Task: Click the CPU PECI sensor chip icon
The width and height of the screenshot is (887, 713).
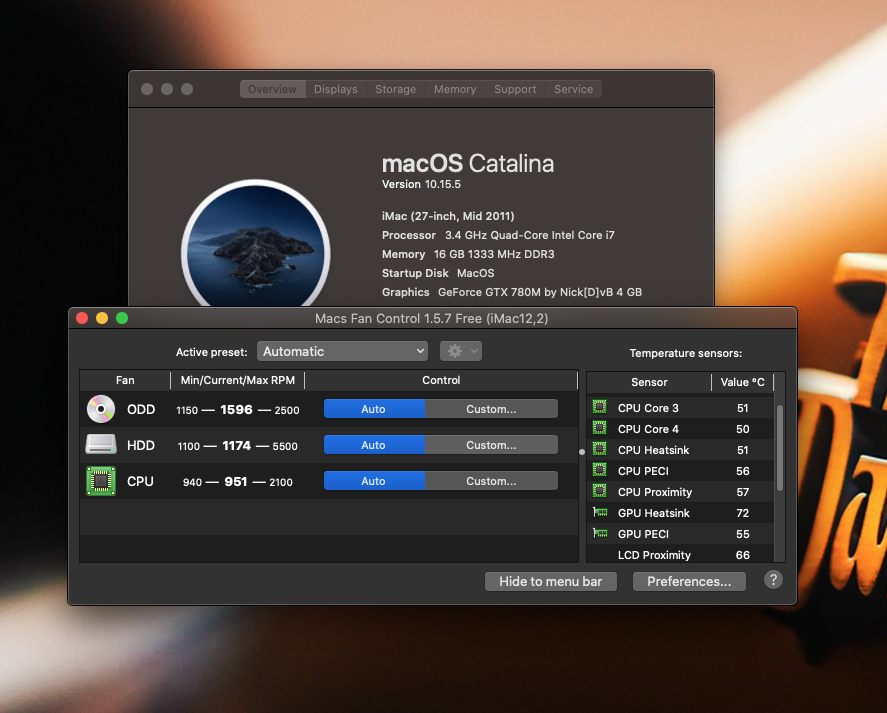Action: pos(600,470)
